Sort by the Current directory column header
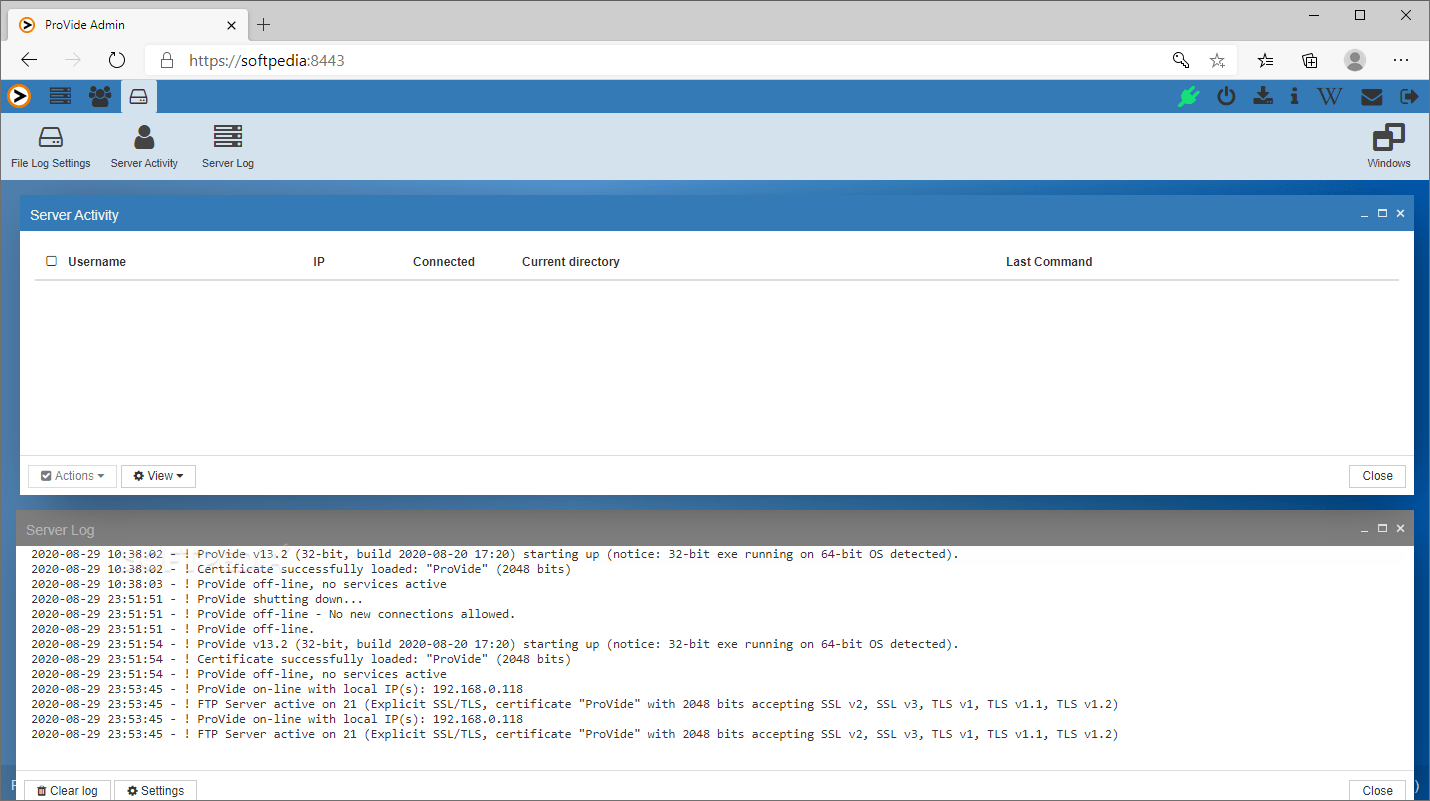The height and width of the screenshot is (801, 1430). coord(571,262)
